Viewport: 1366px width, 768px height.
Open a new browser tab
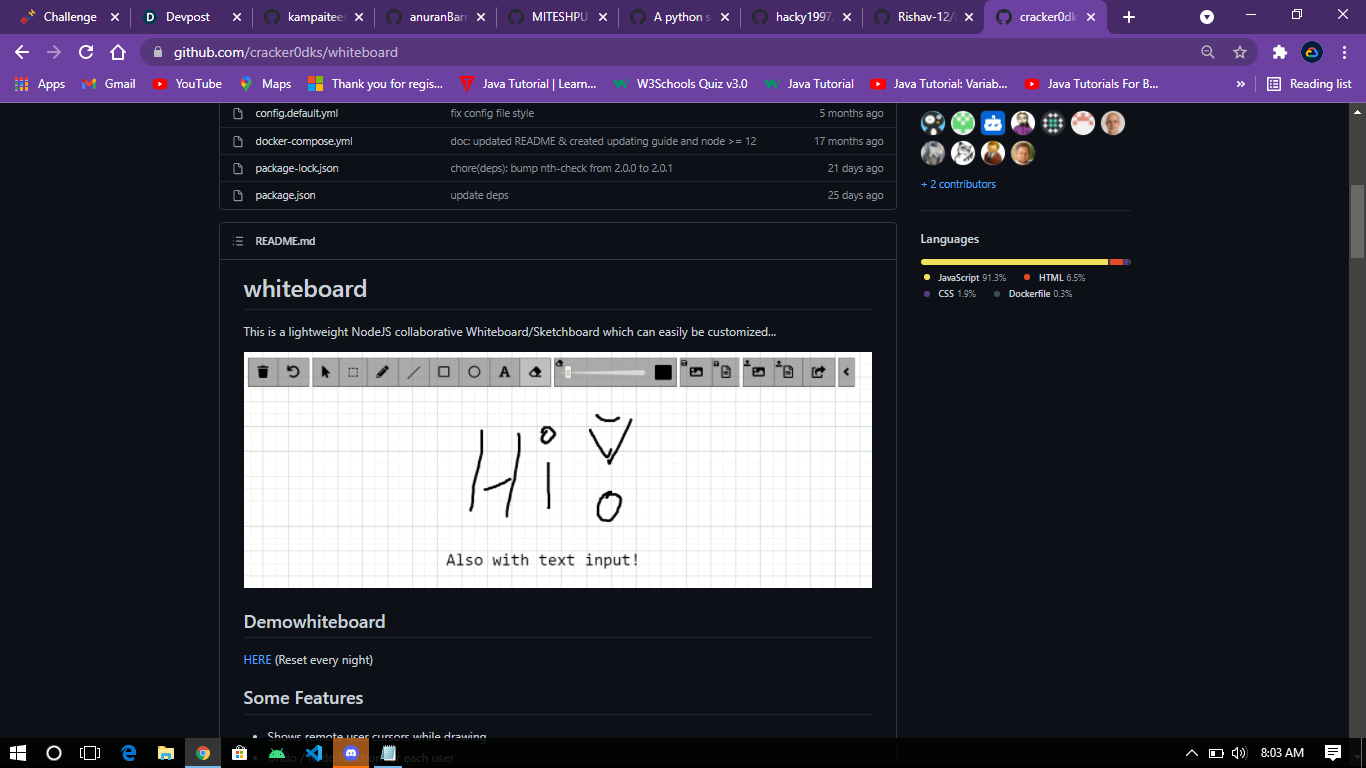point(1129,17)
